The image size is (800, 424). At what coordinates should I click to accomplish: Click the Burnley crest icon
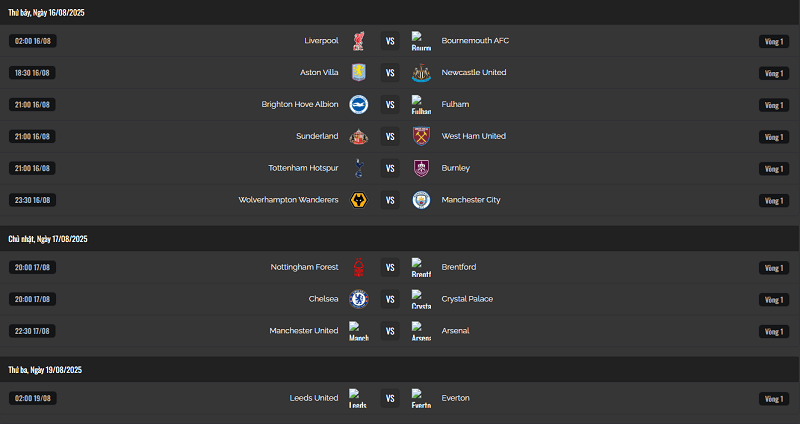[421, 168]
